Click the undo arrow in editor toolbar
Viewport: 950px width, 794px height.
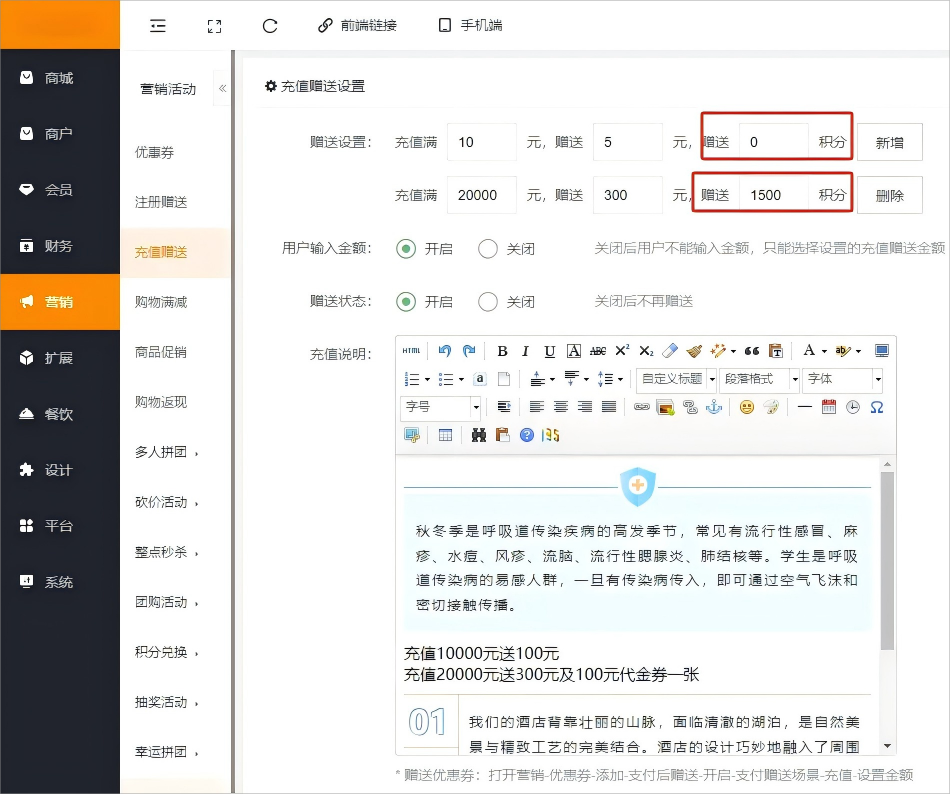pos(445,351)
